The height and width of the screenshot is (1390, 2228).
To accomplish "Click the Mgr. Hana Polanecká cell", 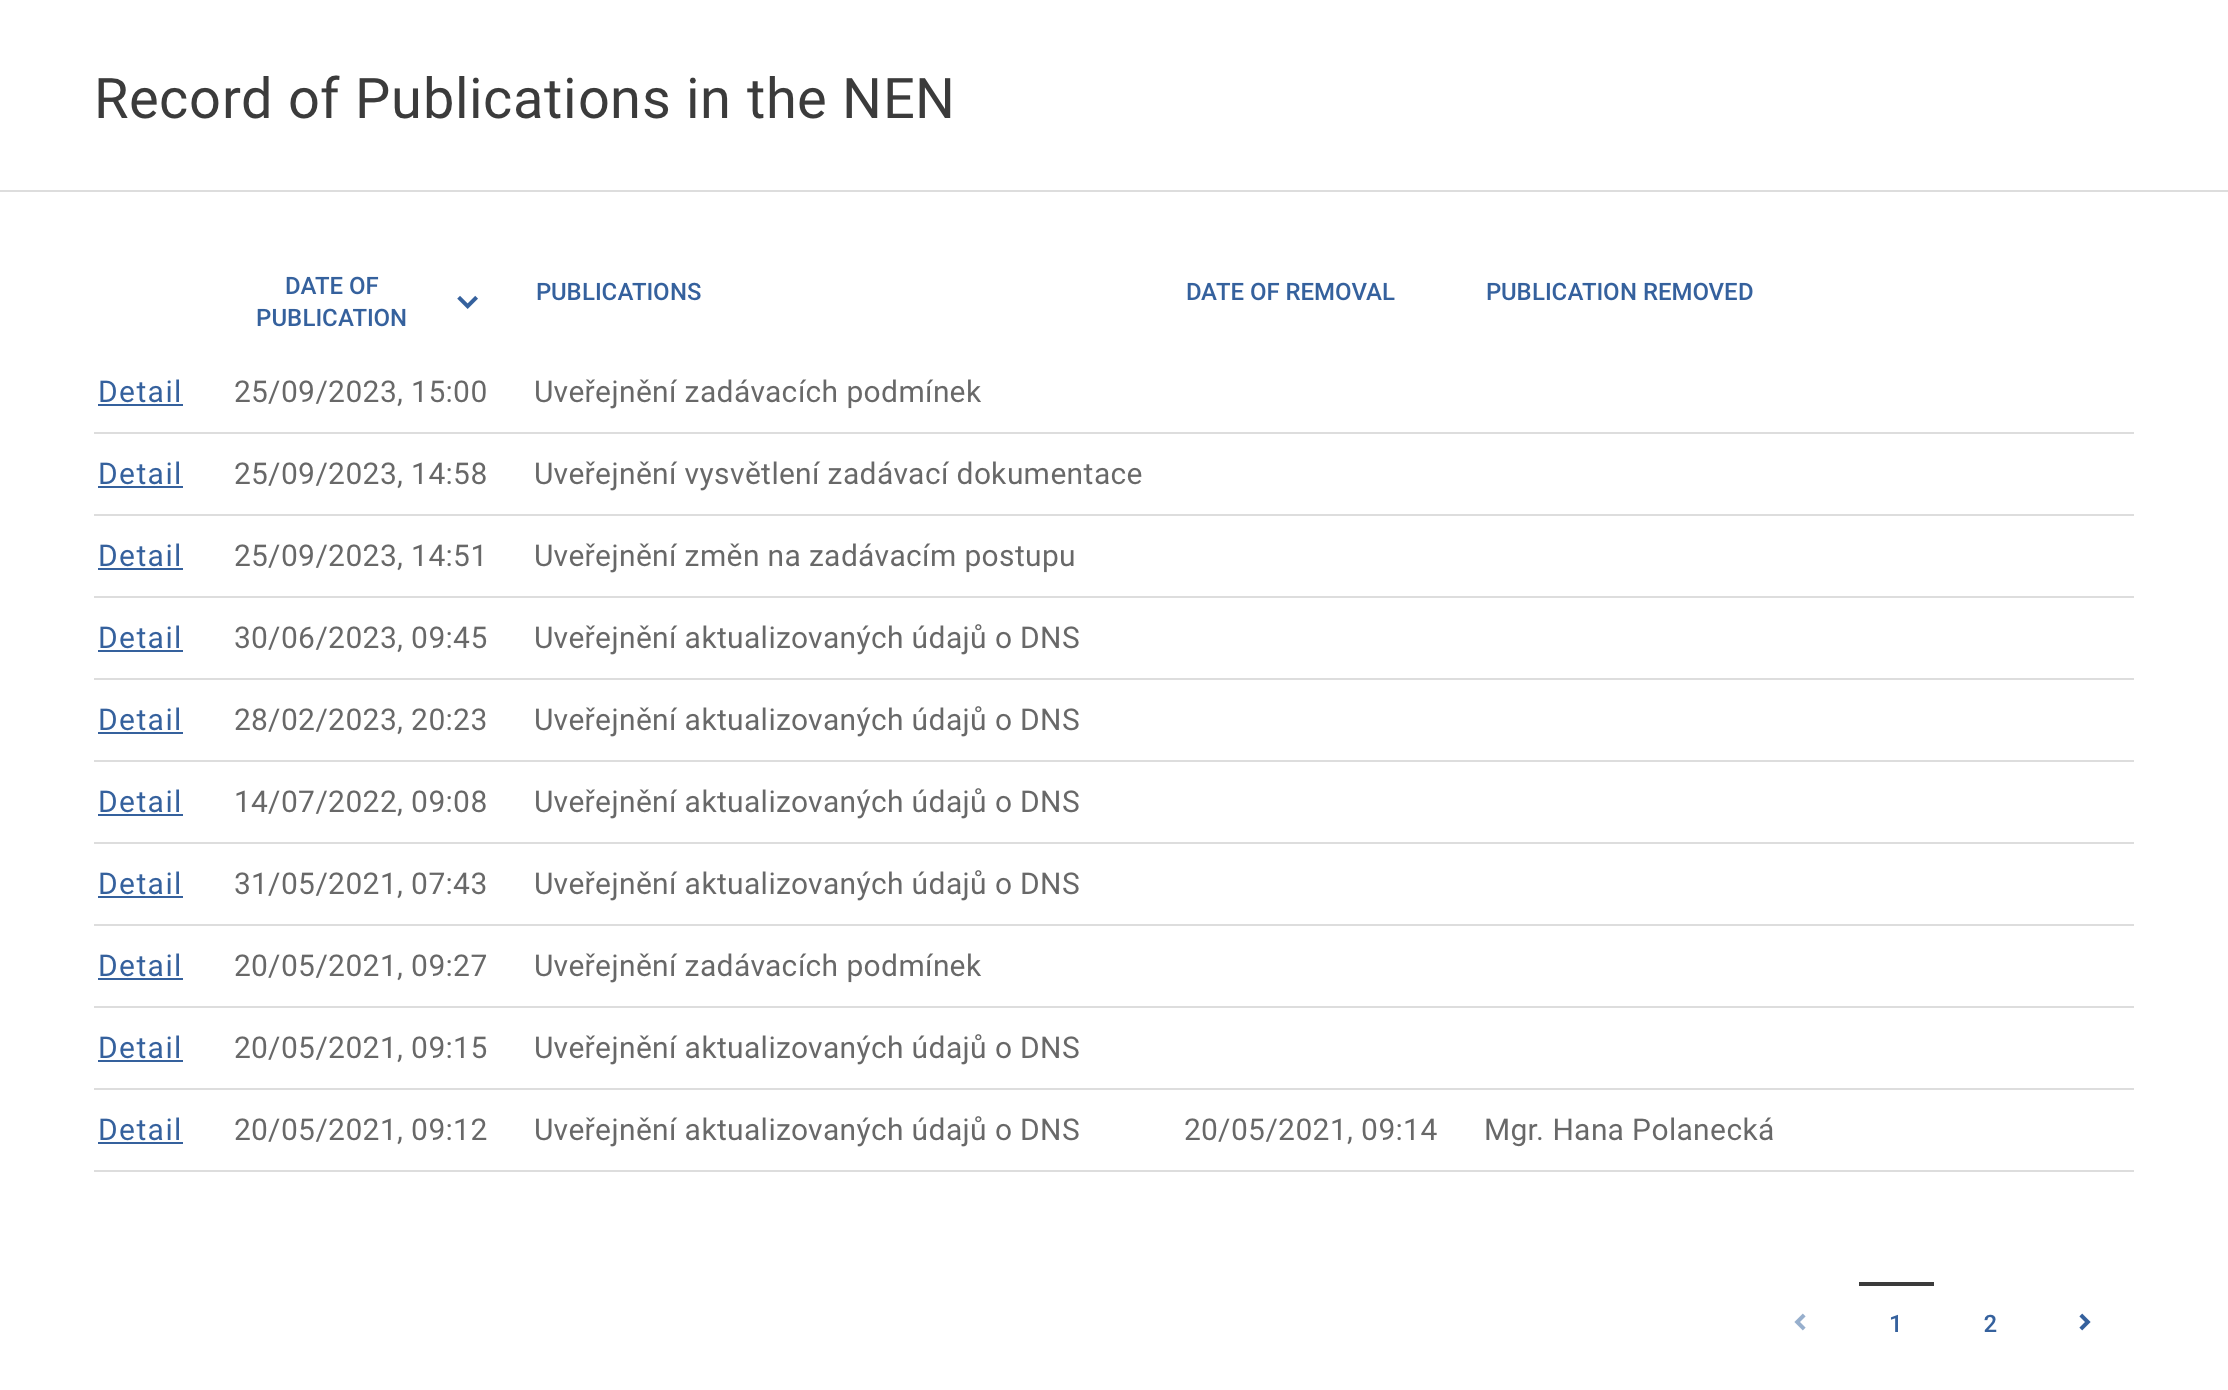I will click(x=1628, y=1130).
